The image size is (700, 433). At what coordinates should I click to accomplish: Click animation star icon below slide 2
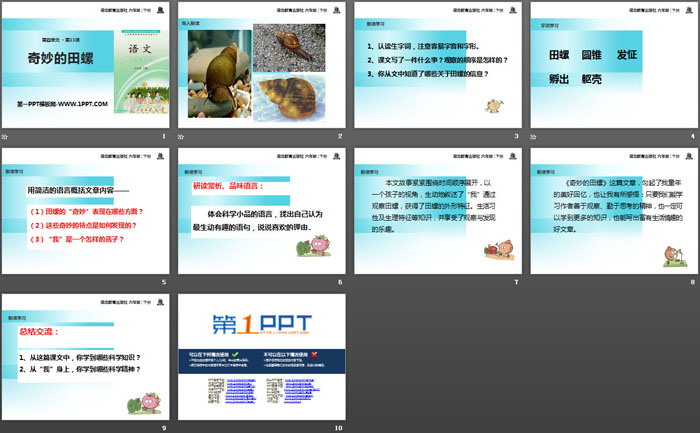(181, 136)
